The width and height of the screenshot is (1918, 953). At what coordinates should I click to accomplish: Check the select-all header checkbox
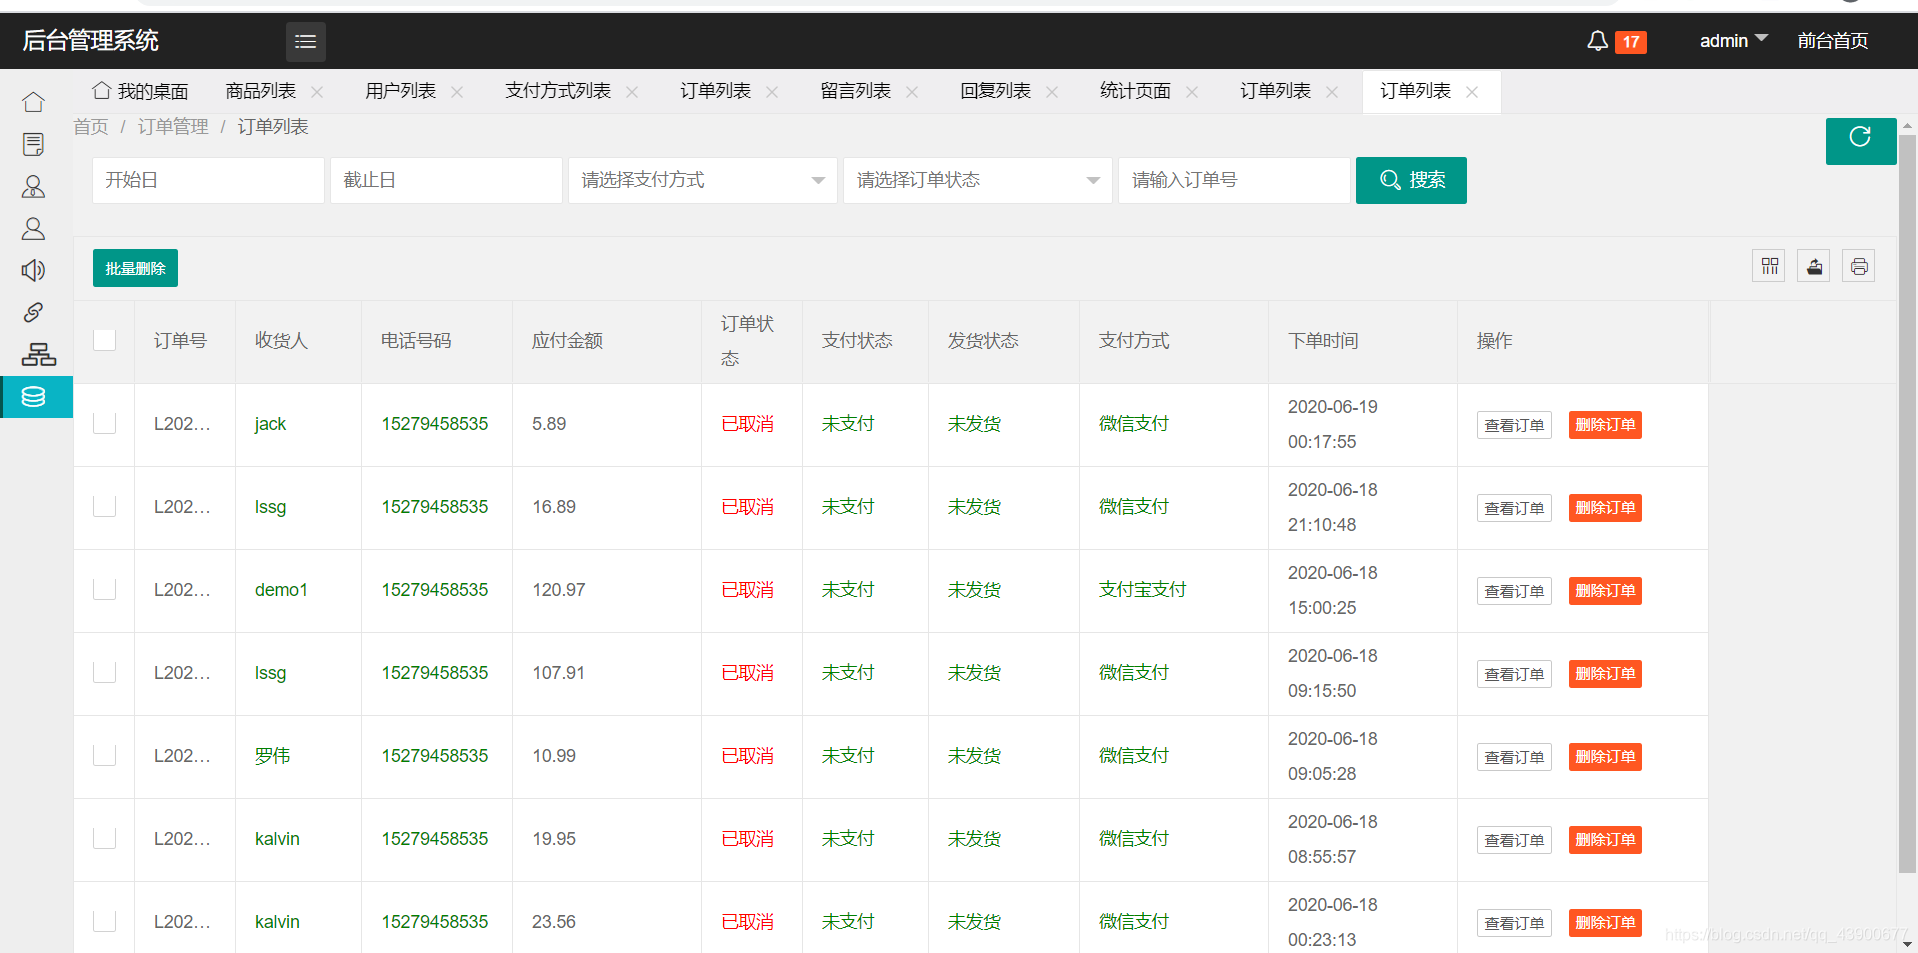coord(104,340)
